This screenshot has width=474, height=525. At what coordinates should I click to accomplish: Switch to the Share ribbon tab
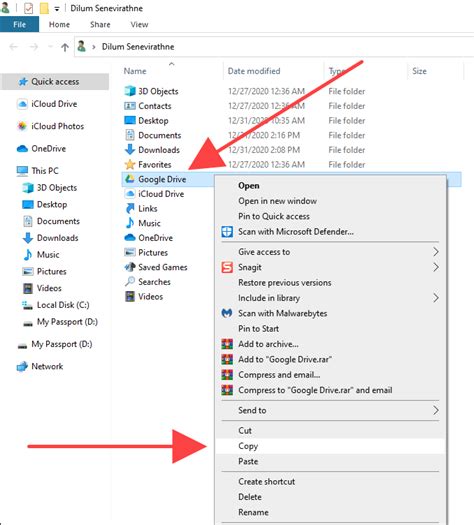(100, 24)
